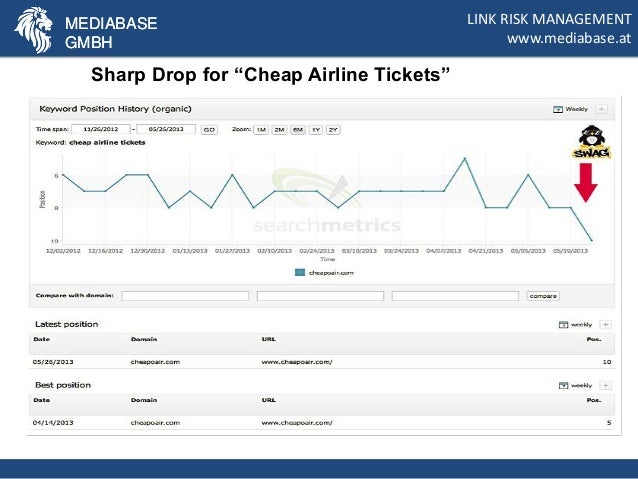Screen dimensions: 638x479
Task: Click Domain column header in Latest position
Action: pyautogui.click(x=144, y=339)
